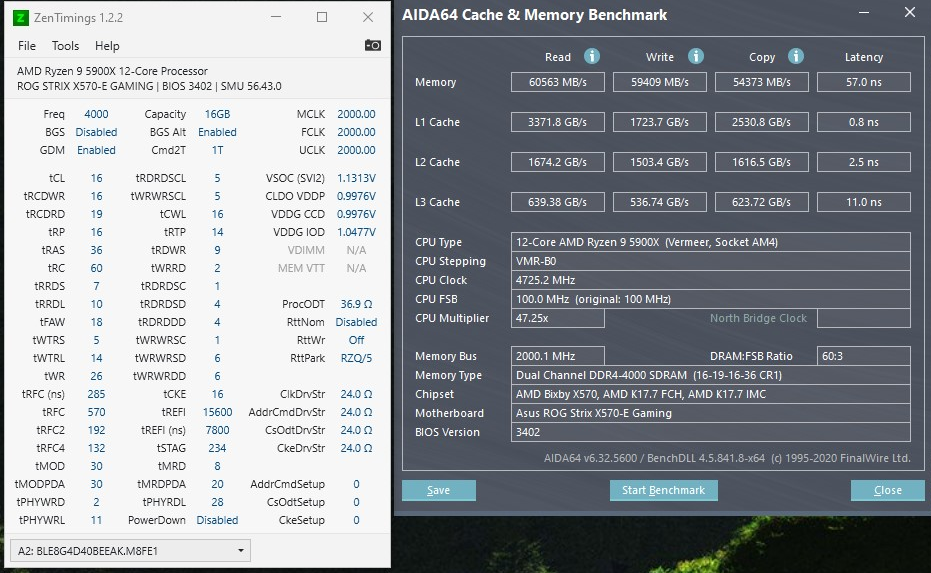This screenshot has width=931, height=573.
Task: Click the Save button in AIDA64
Action: point(439,490)
